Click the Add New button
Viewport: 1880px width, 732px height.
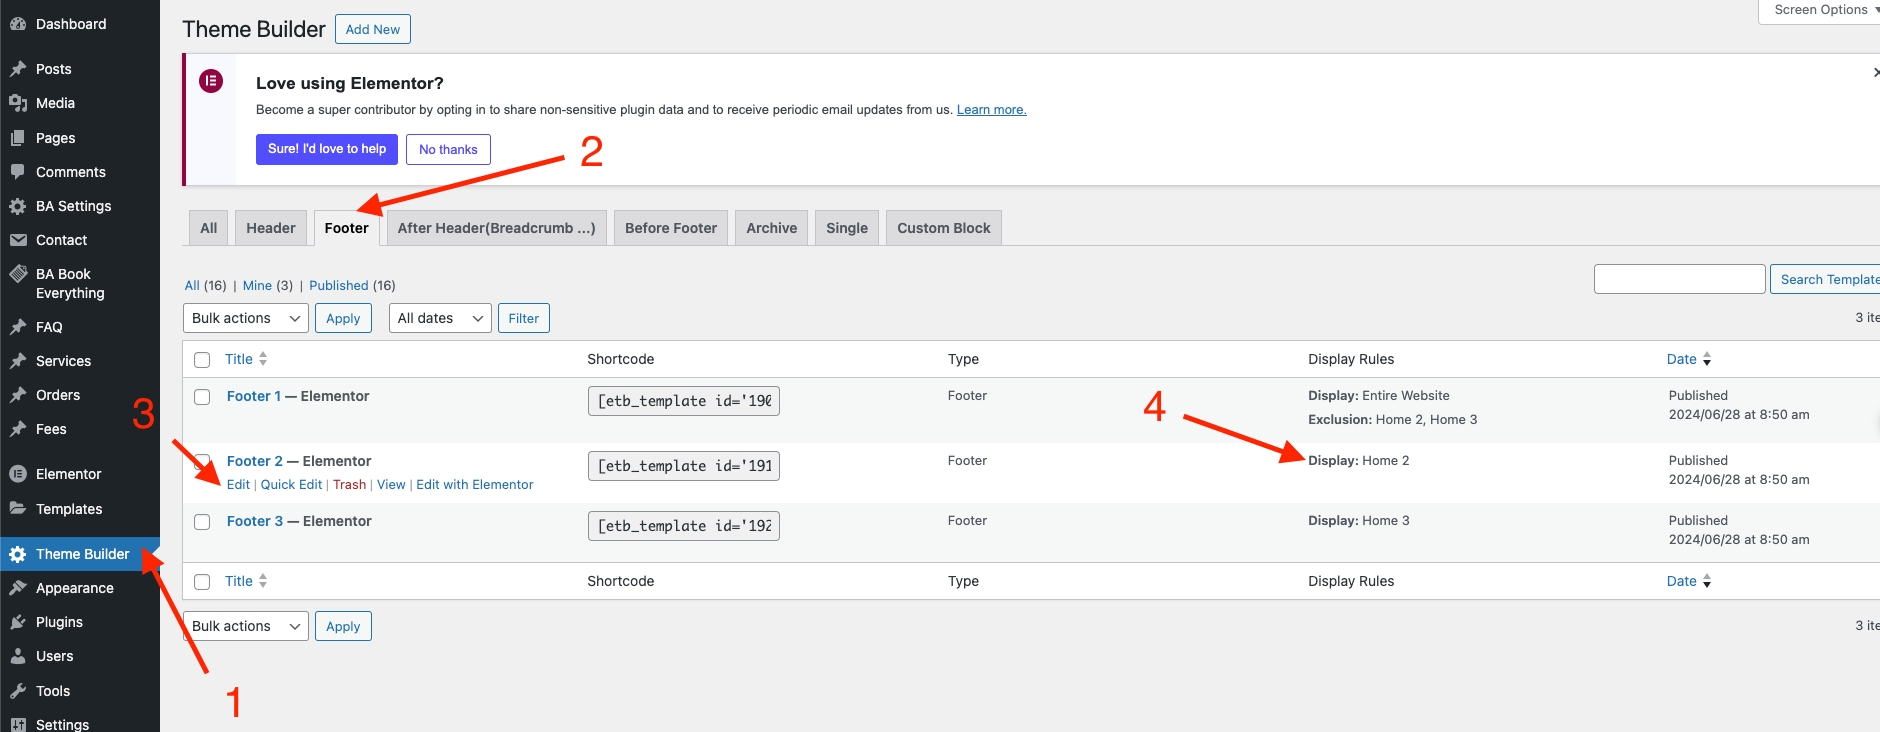click(x=372, y=29)
